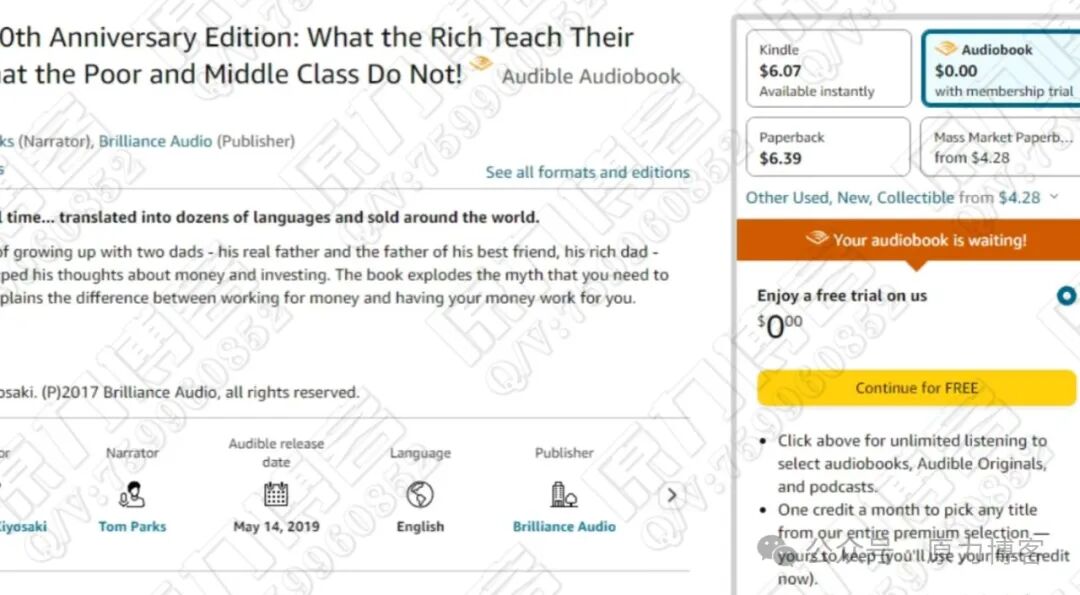
Task: Expand Other Used, New, Collectible dropdown arrow
Action: (1053, 198)
